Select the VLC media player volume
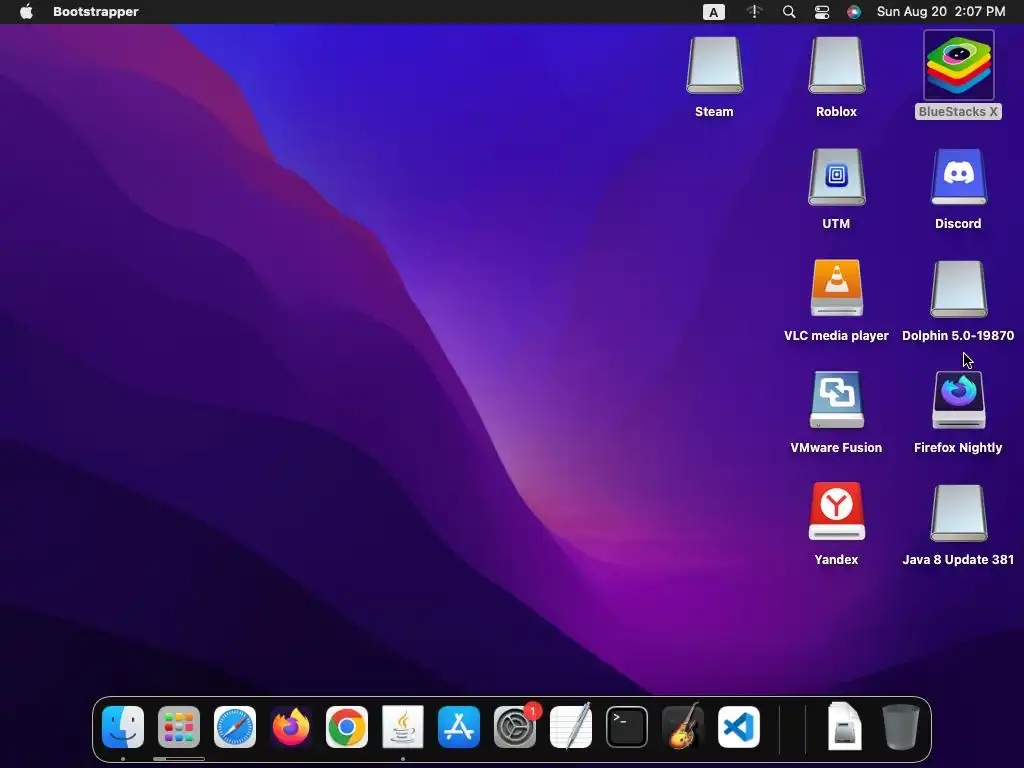This screenshot has height=768, width=1024. point(837,288)
